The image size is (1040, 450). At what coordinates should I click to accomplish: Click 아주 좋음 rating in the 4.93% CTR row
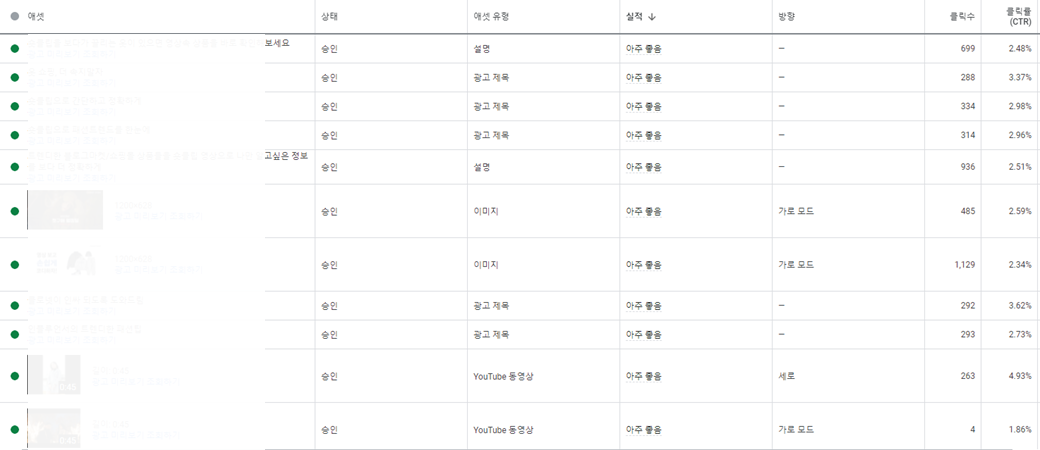(644, 376)
